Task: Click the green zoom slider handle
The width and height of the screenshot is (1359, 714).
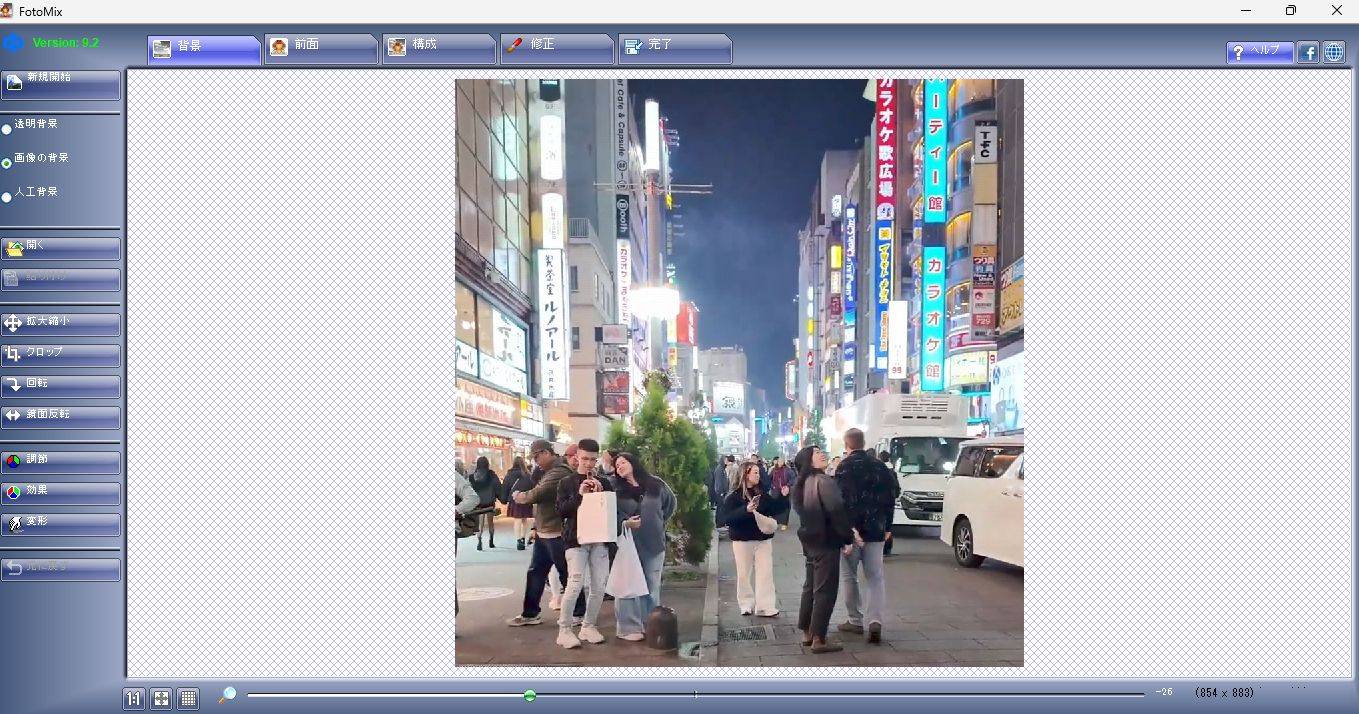Action: click(530, 695)
